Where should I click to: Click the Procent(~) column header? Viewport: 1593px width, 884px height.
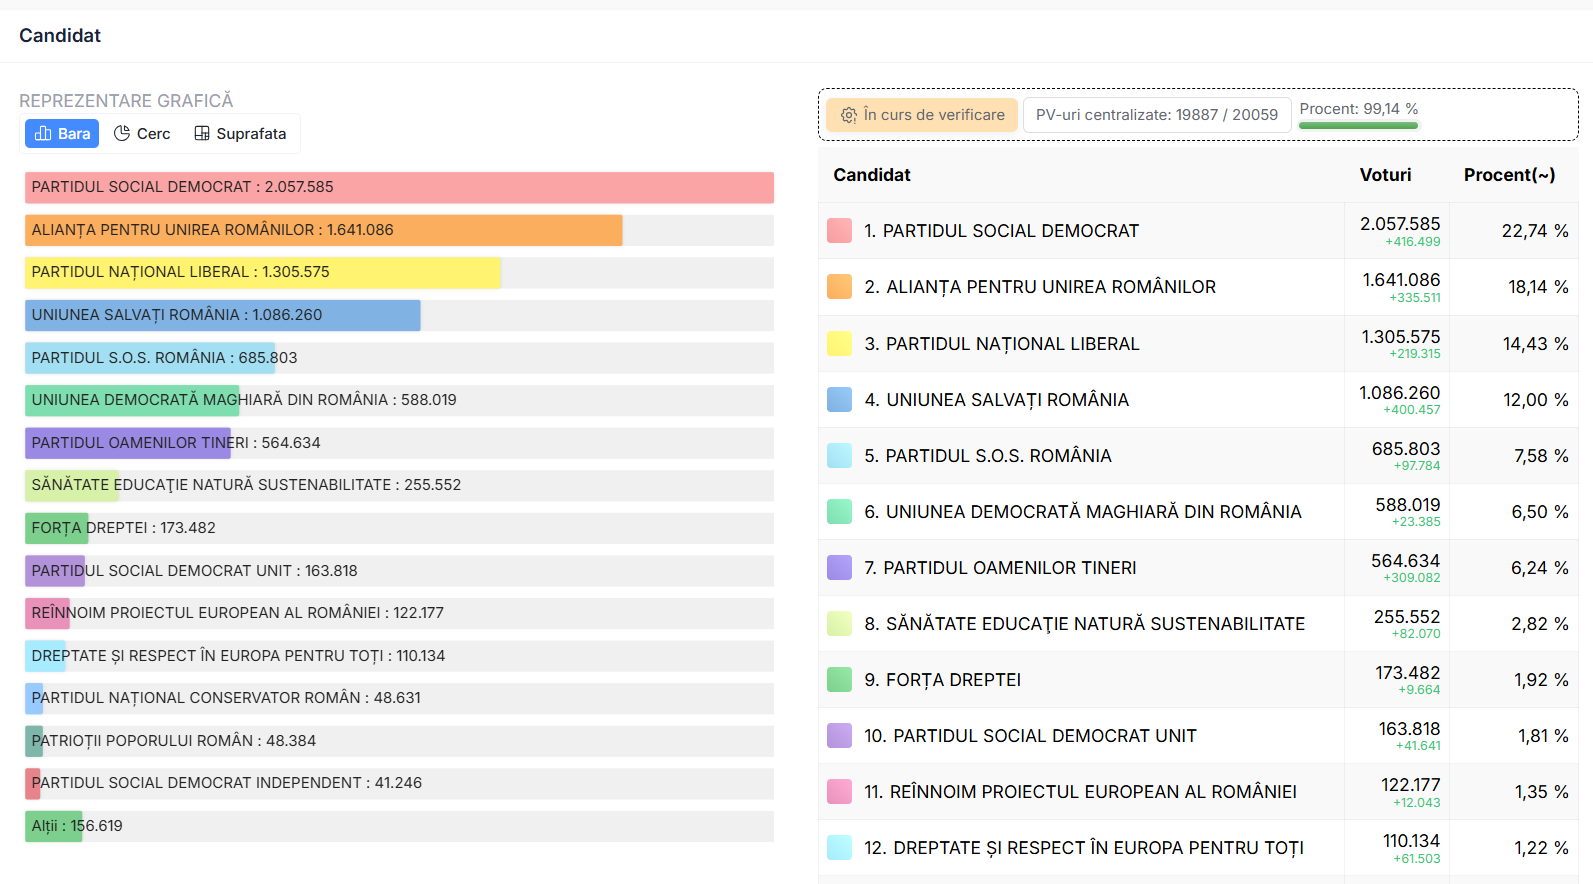coord(1509,175)
